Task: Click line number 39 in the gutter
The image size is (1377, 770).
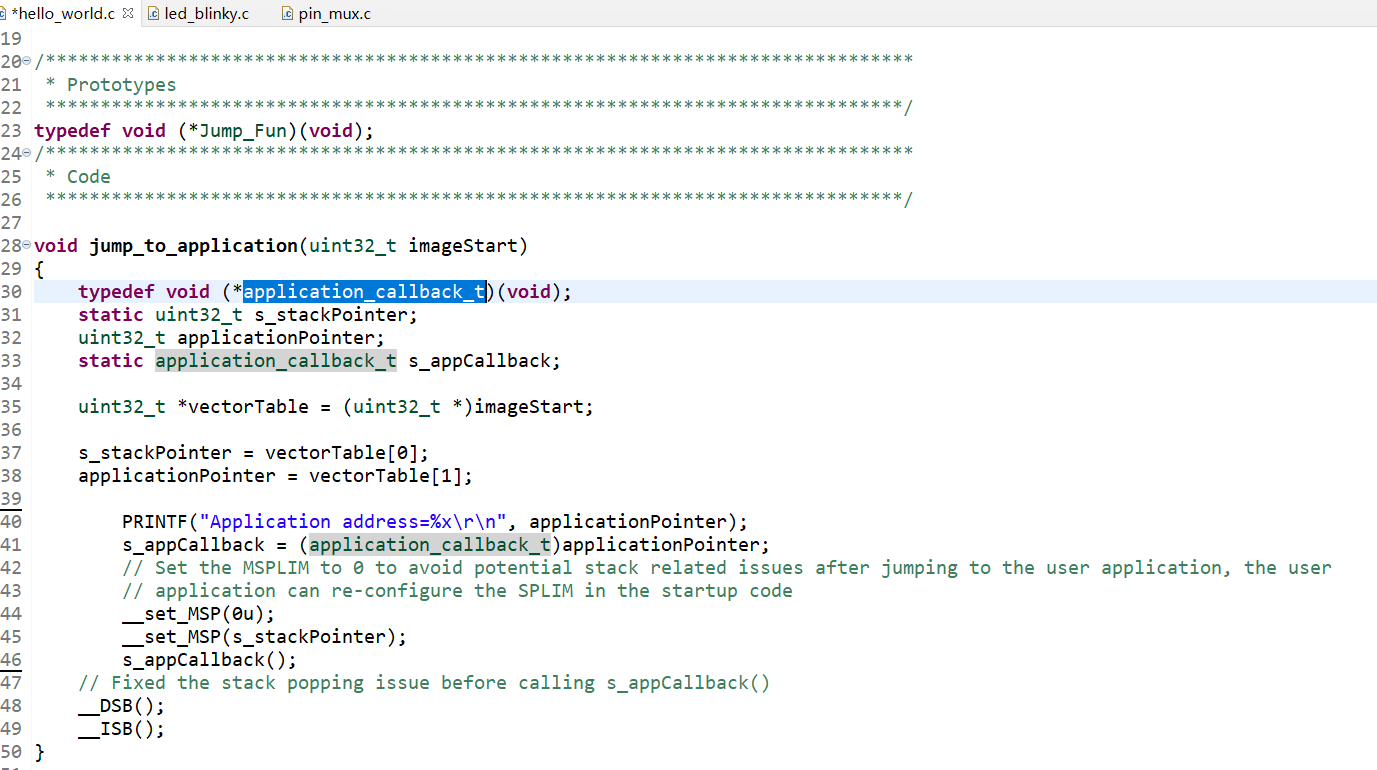Action: tap(11, 499)
